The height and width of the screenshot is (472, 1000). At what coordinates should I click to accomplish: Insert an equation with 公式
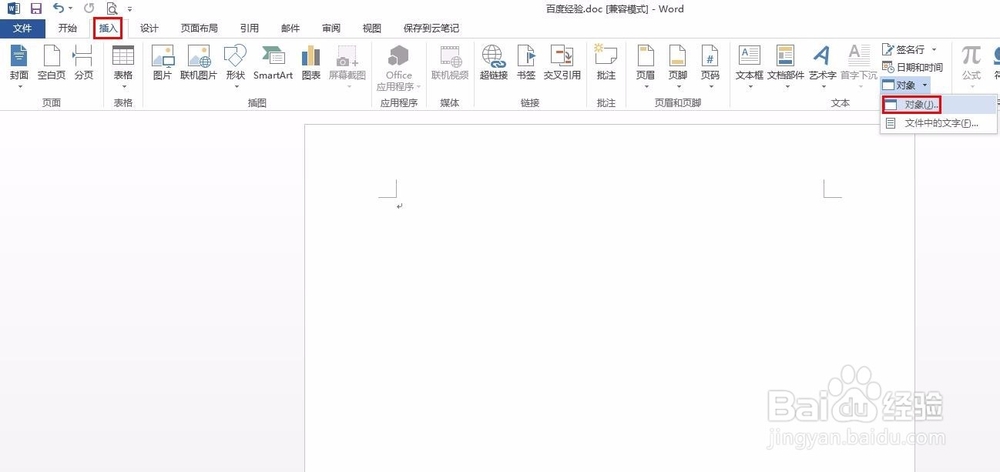coord(971,65)
